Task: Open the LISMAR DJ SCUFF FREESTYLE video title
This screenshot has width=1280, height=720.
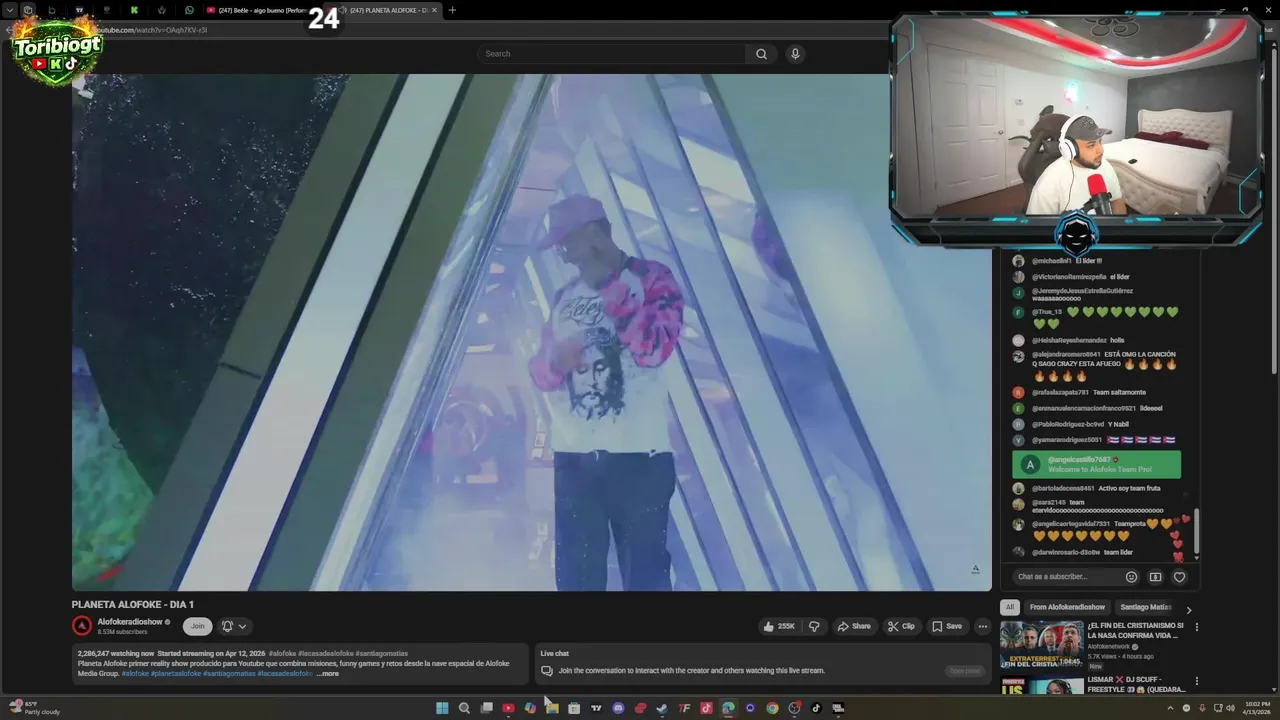Action: point(1136,684)
